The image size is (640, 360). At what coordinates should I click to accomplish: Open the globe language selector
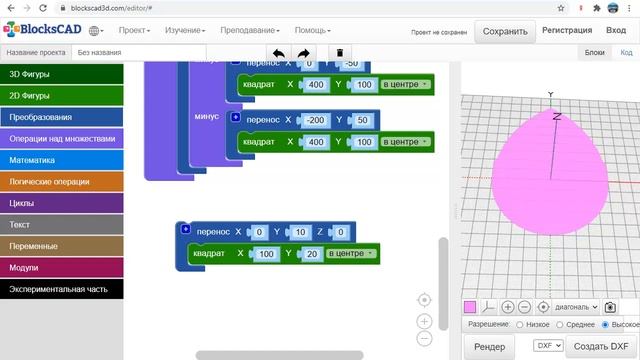[x=96, y=31]
